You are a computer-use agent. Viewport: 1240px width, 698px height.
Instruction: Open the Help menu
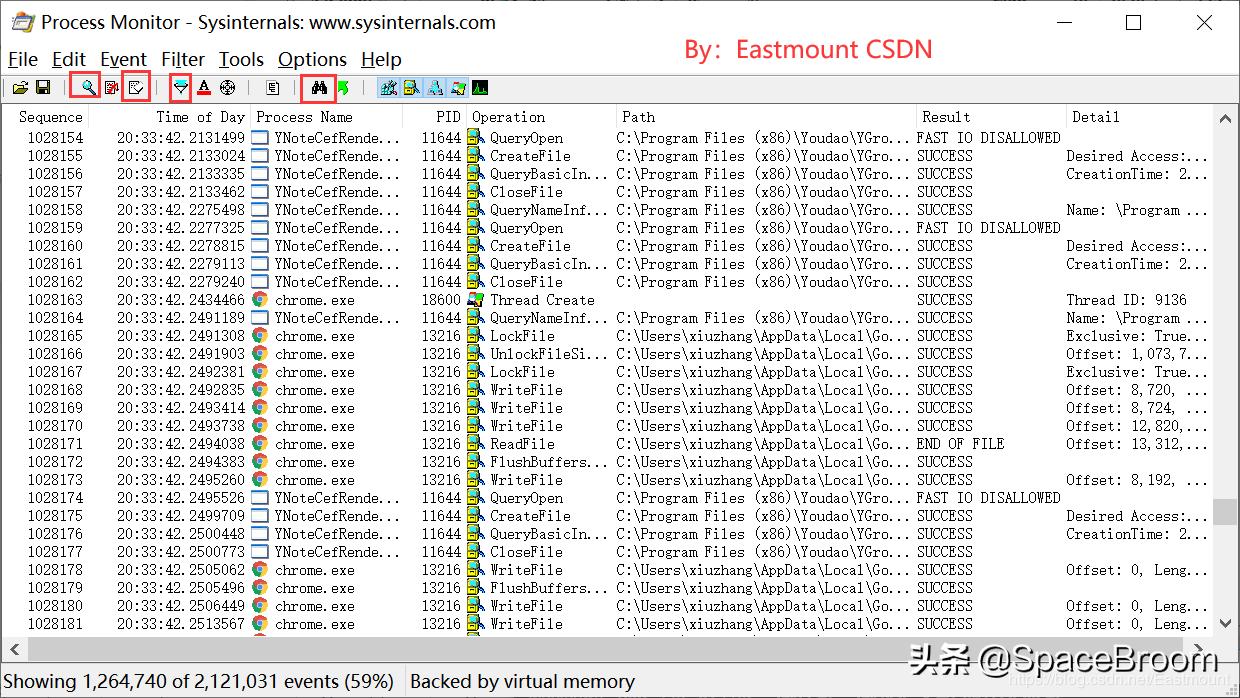point(381,60)
